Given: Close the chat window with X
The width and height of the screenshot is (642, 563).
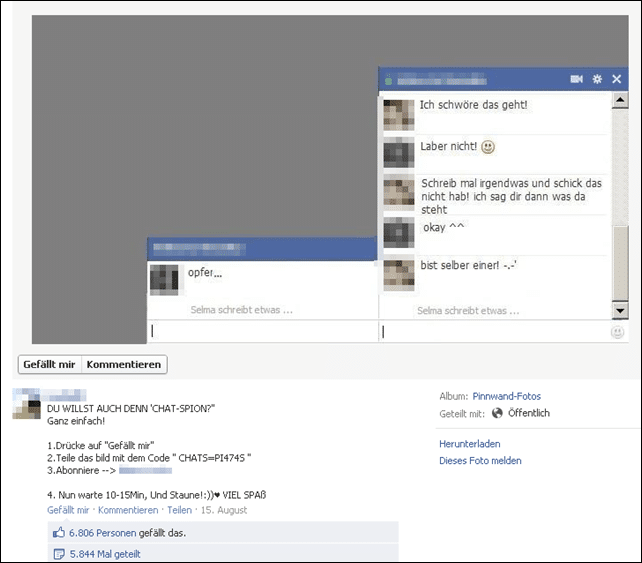Looking at the screenshot, I should coord(617,79).
